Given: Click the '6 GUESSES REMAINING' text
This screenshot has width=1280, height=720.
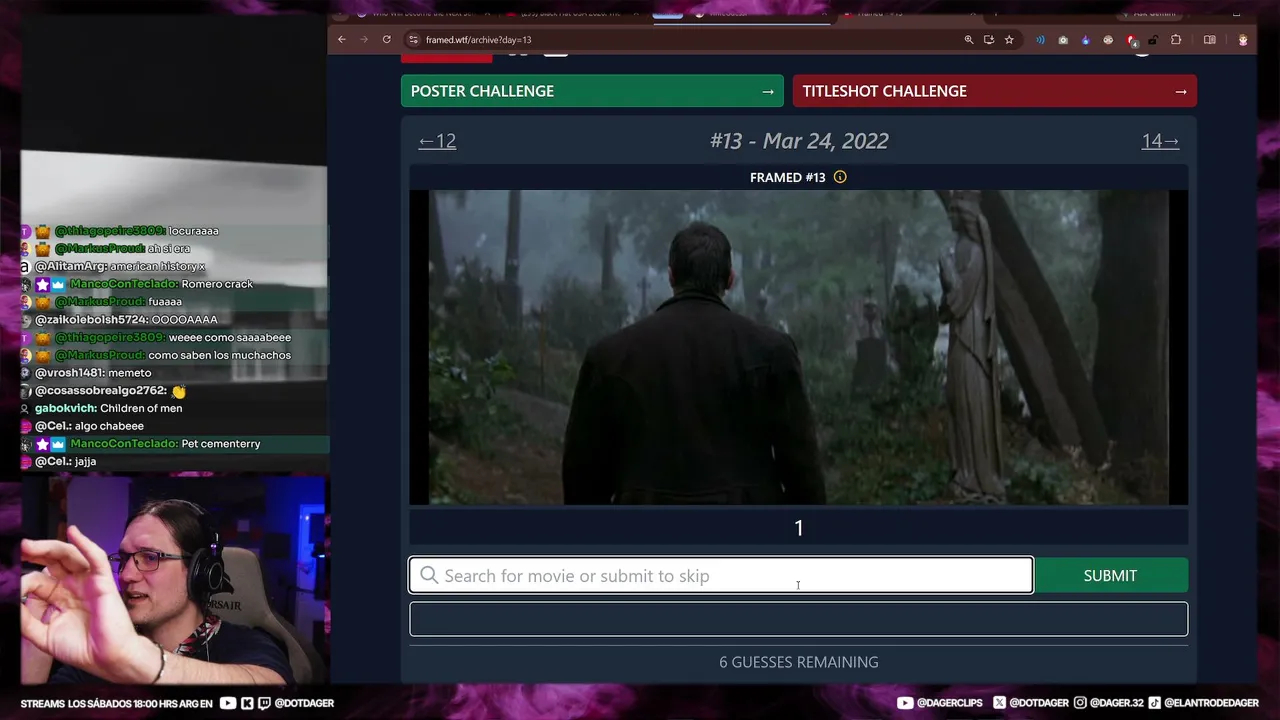Looking at the screenshot, I should (799, 662).
